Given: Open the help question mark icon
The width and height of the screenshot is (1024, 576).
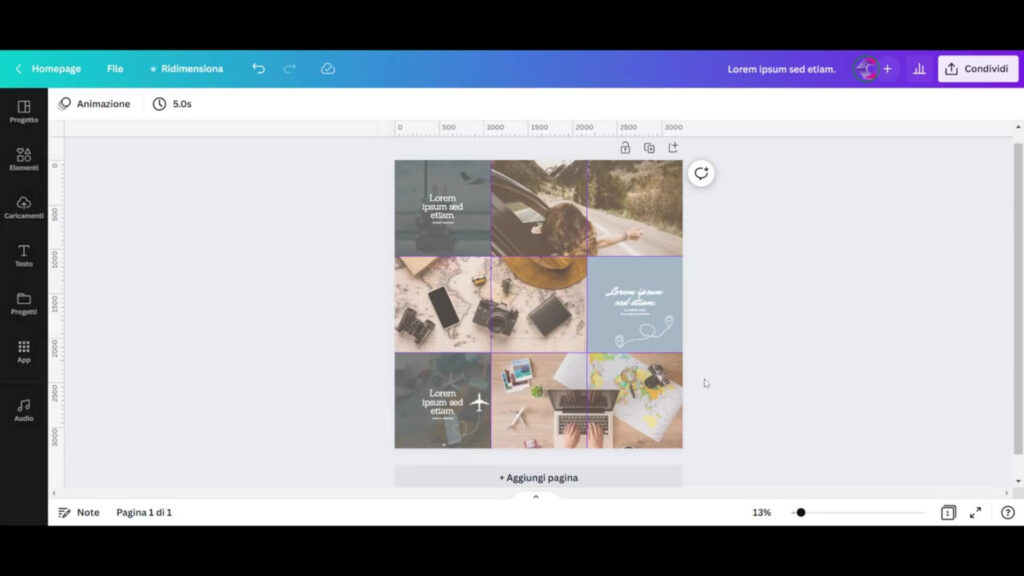Looking at the screenshot, I should [1007, 513].
